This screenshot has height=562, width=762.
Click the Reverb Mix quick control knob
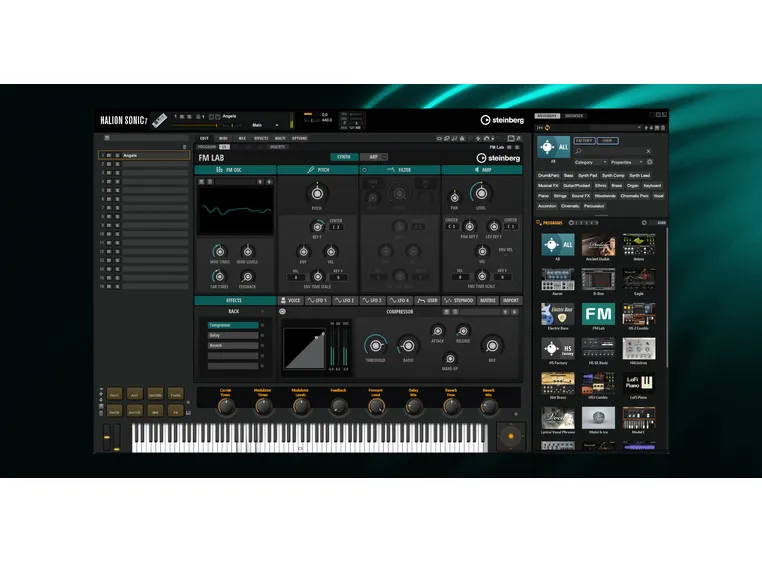coord(488,406)
